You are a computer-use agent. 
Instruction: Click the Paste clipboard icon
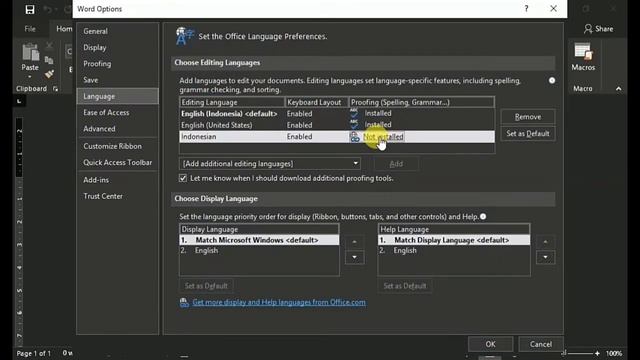[30, 52]
